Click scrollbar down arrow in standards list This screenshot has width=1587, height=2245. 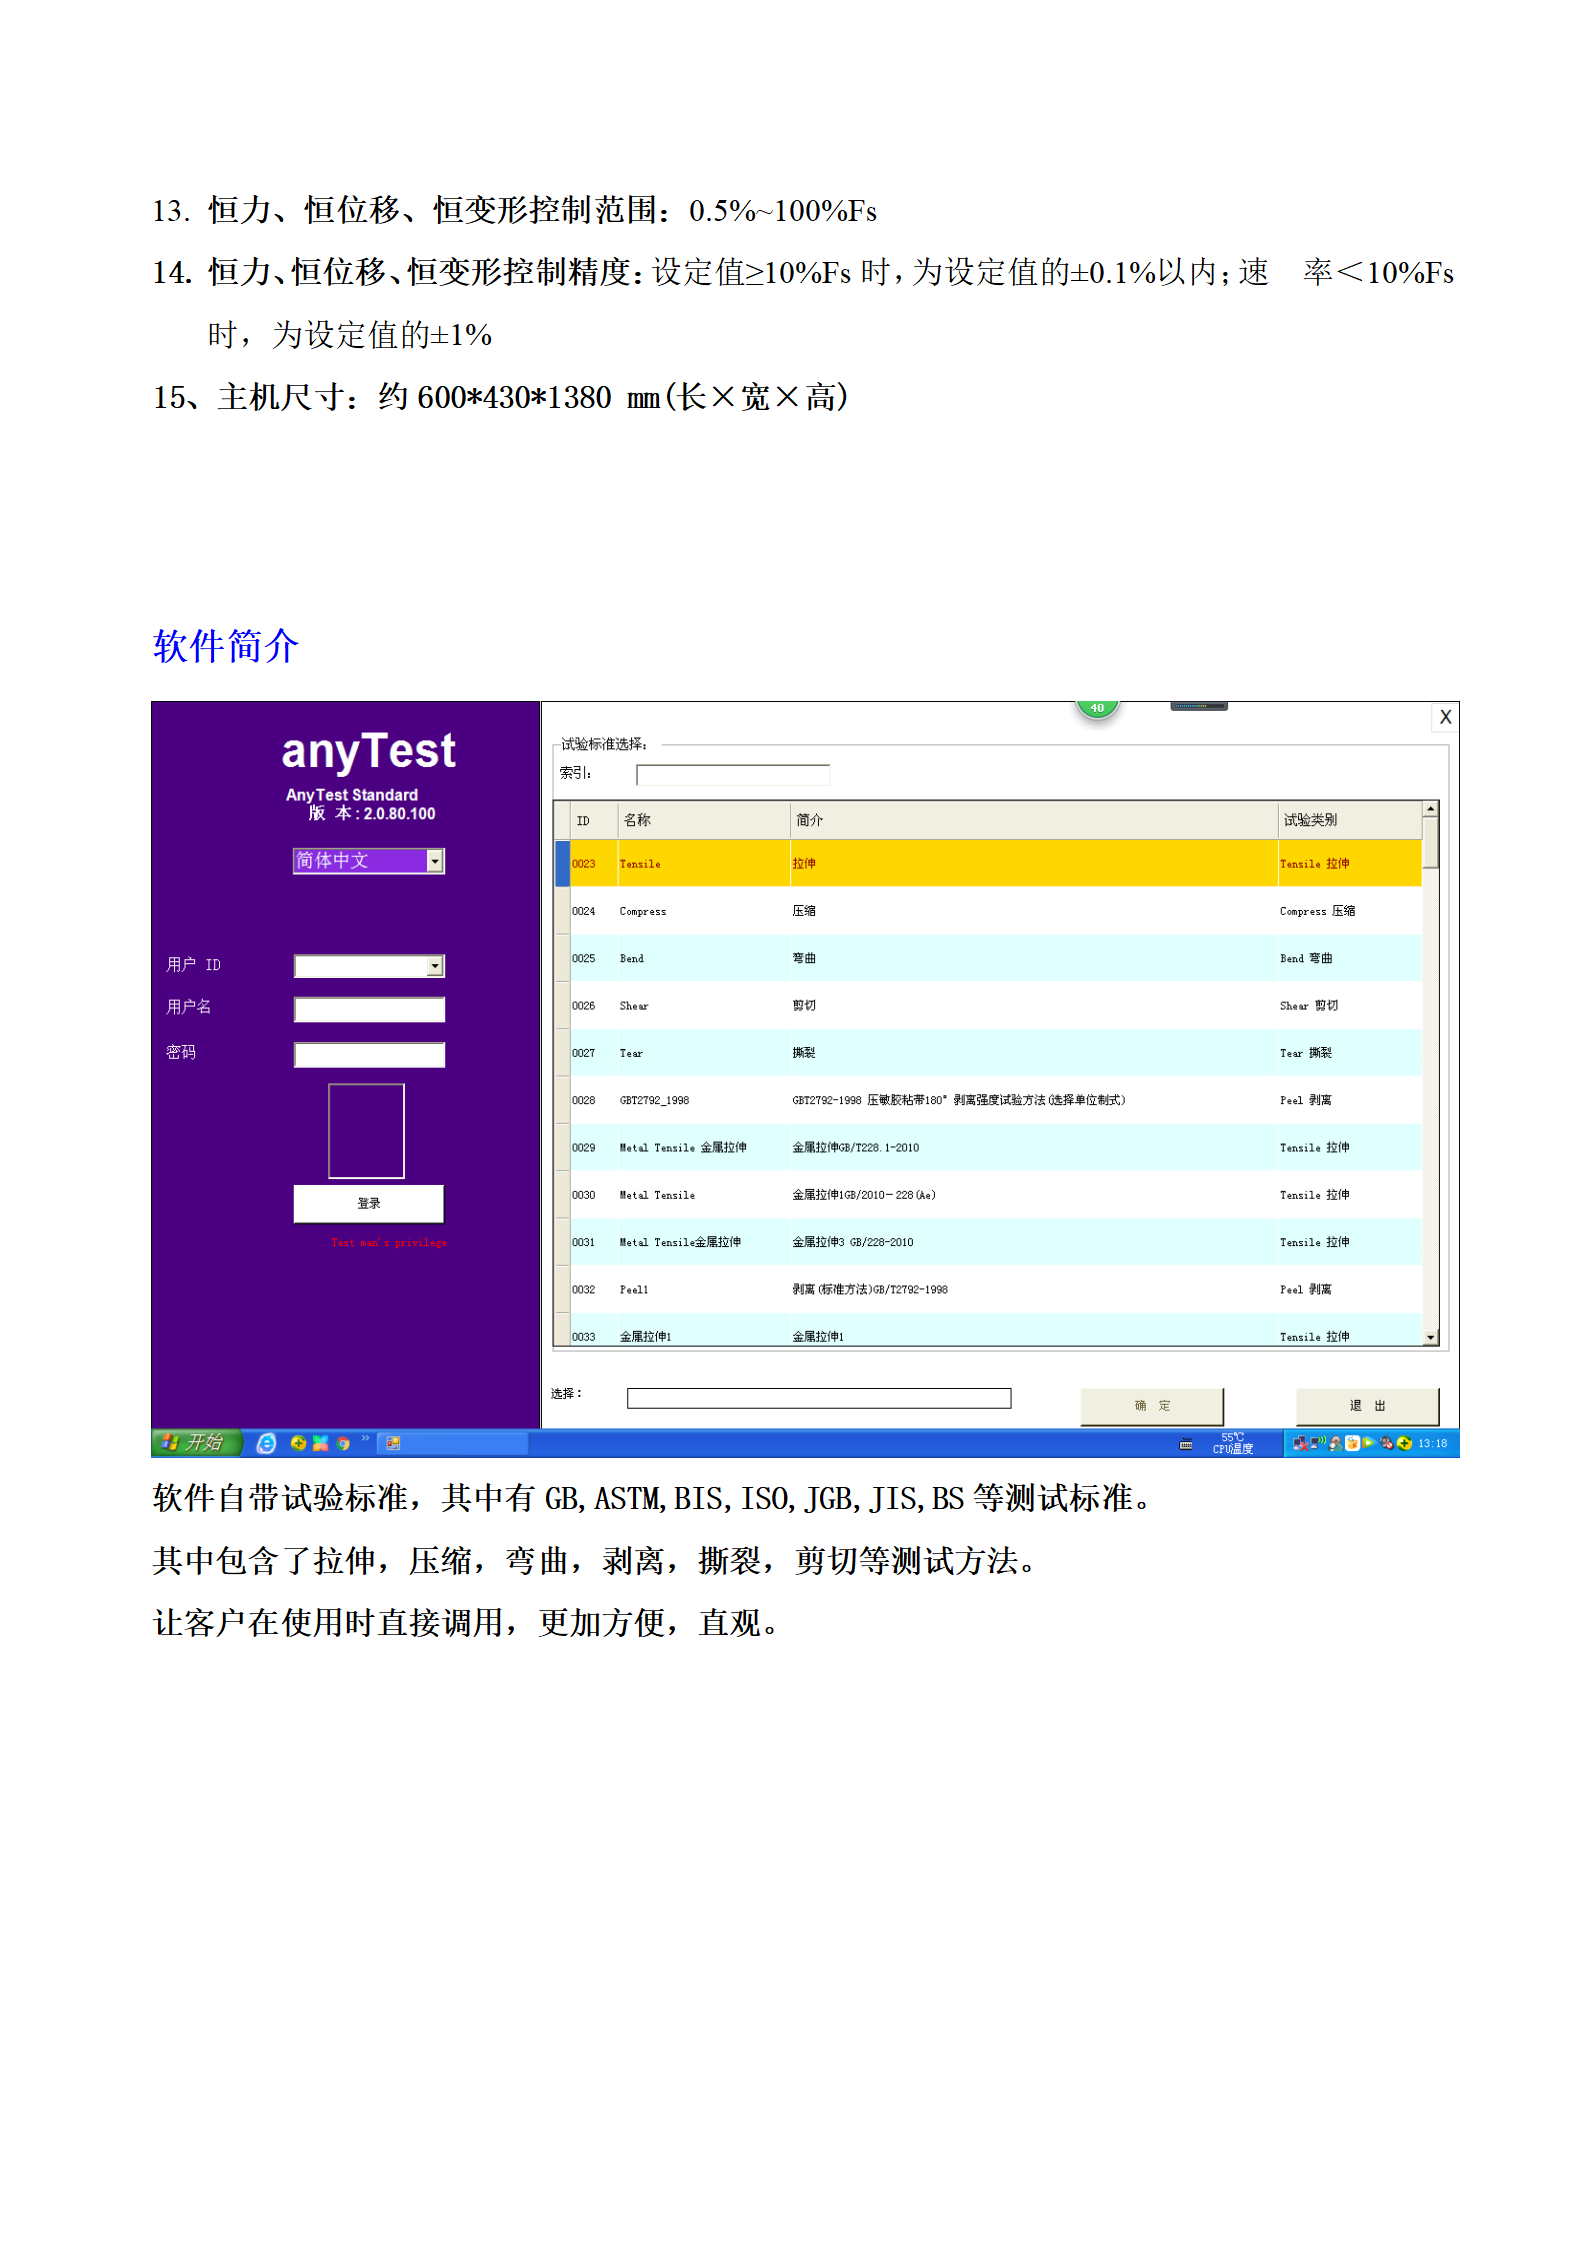coord(1430,1337)
